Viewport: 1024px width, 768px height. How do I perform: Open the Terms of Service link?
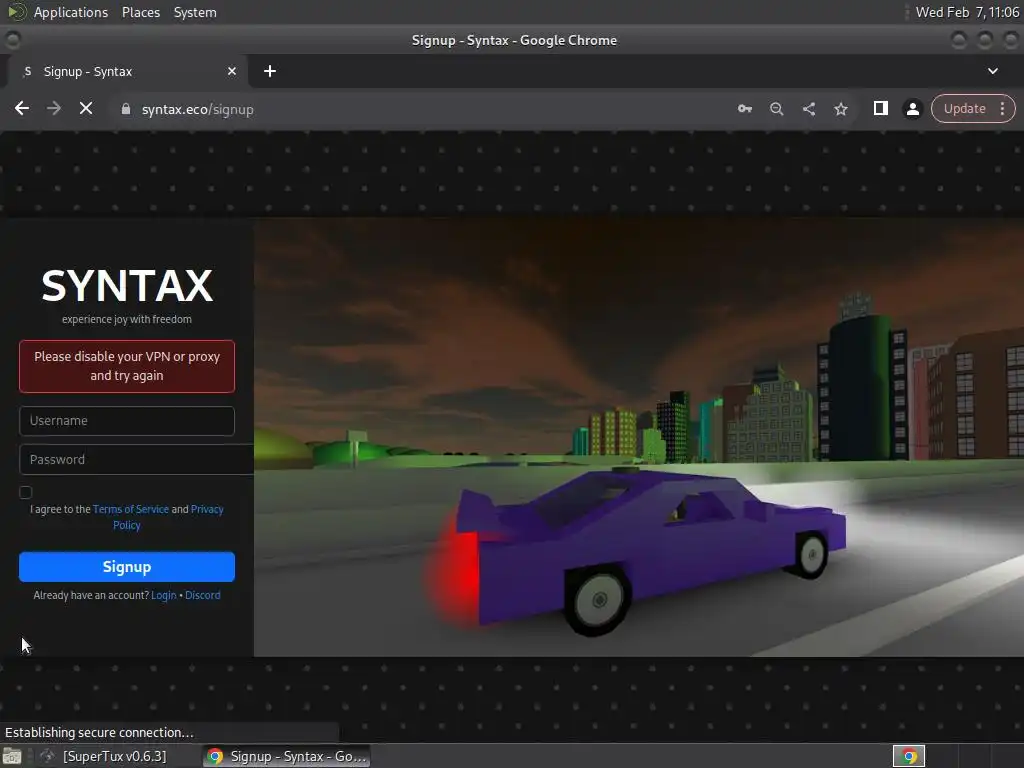tap(131, 509)
